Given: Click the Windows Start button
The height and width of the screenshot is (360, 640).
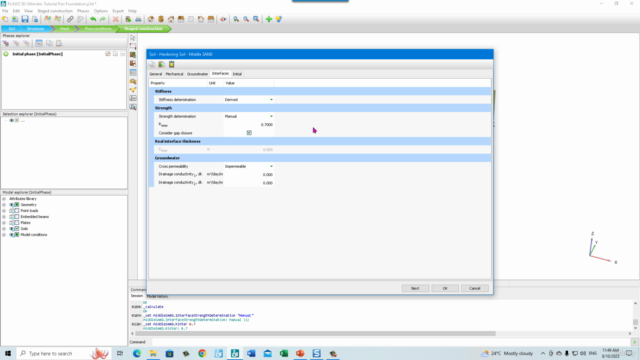Looking at the screenshot, I should tap(8, 353).
